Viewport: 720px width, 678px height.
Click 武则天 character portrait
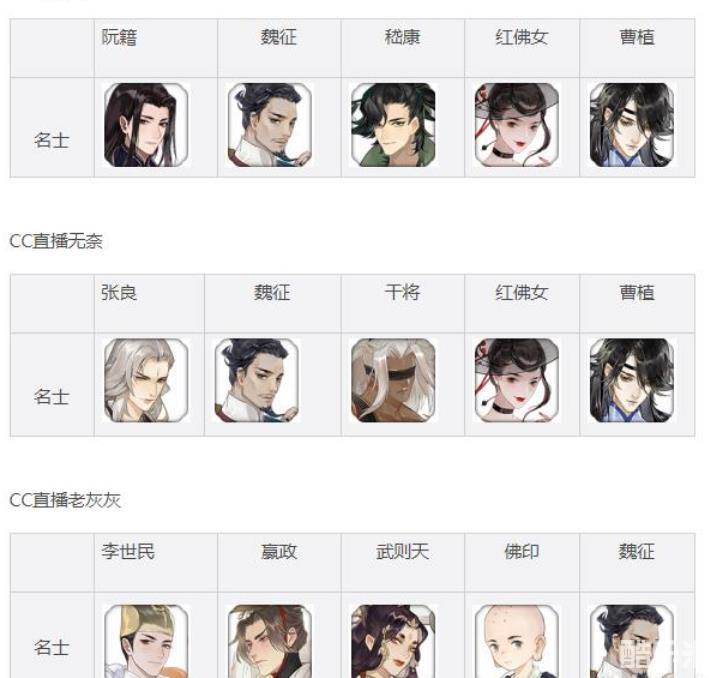tap(393, 641)
